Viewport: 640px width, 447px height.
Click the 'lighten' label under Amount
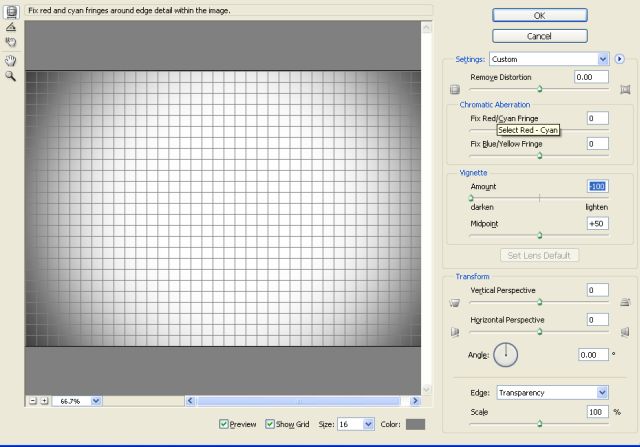[597, 207]
